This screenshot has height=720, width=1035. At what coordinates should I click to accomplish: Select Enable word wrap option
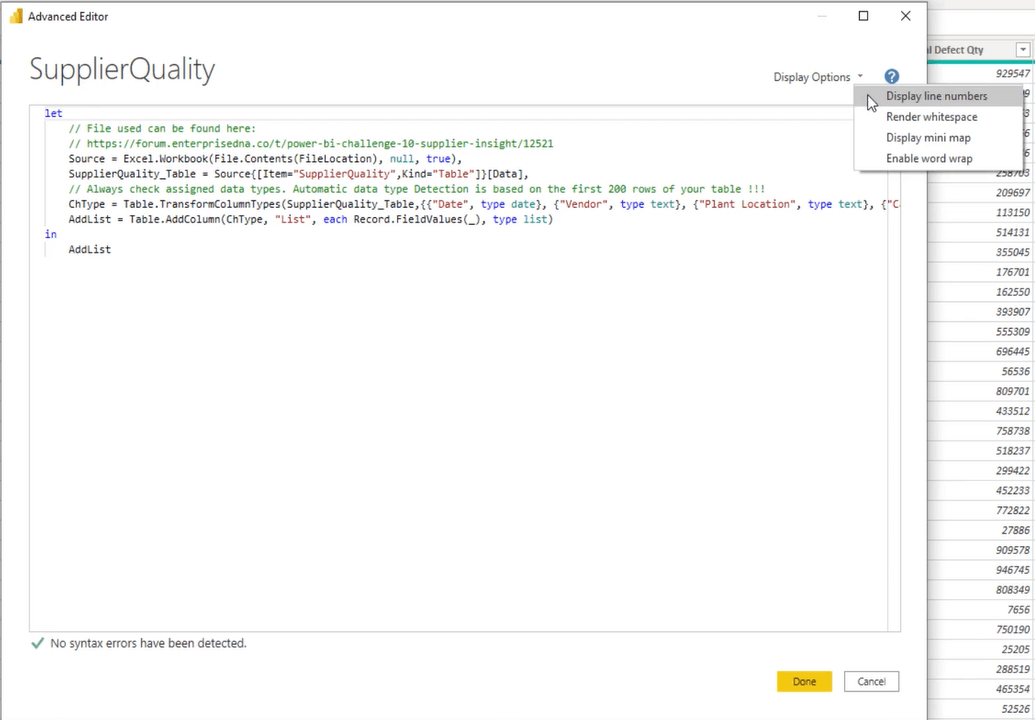click(x=938, y=158)
